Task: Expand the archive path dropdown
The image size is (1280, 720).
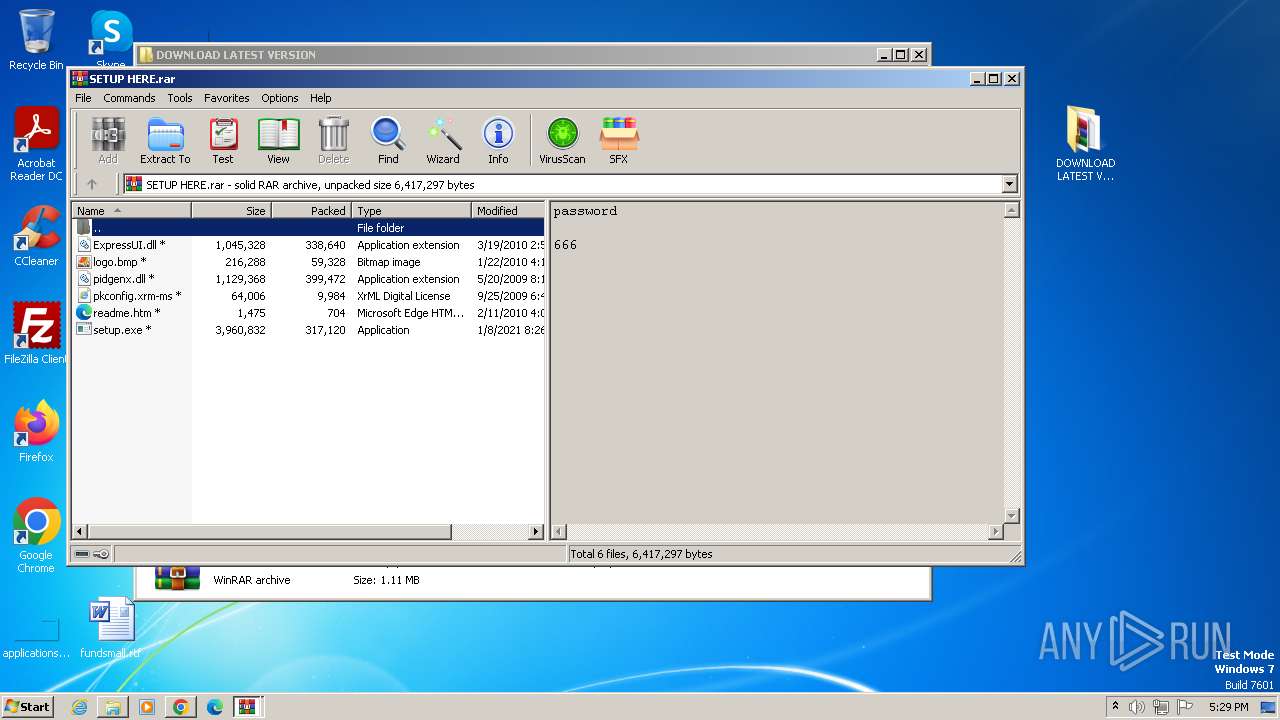Action: tap(1009, 184)
